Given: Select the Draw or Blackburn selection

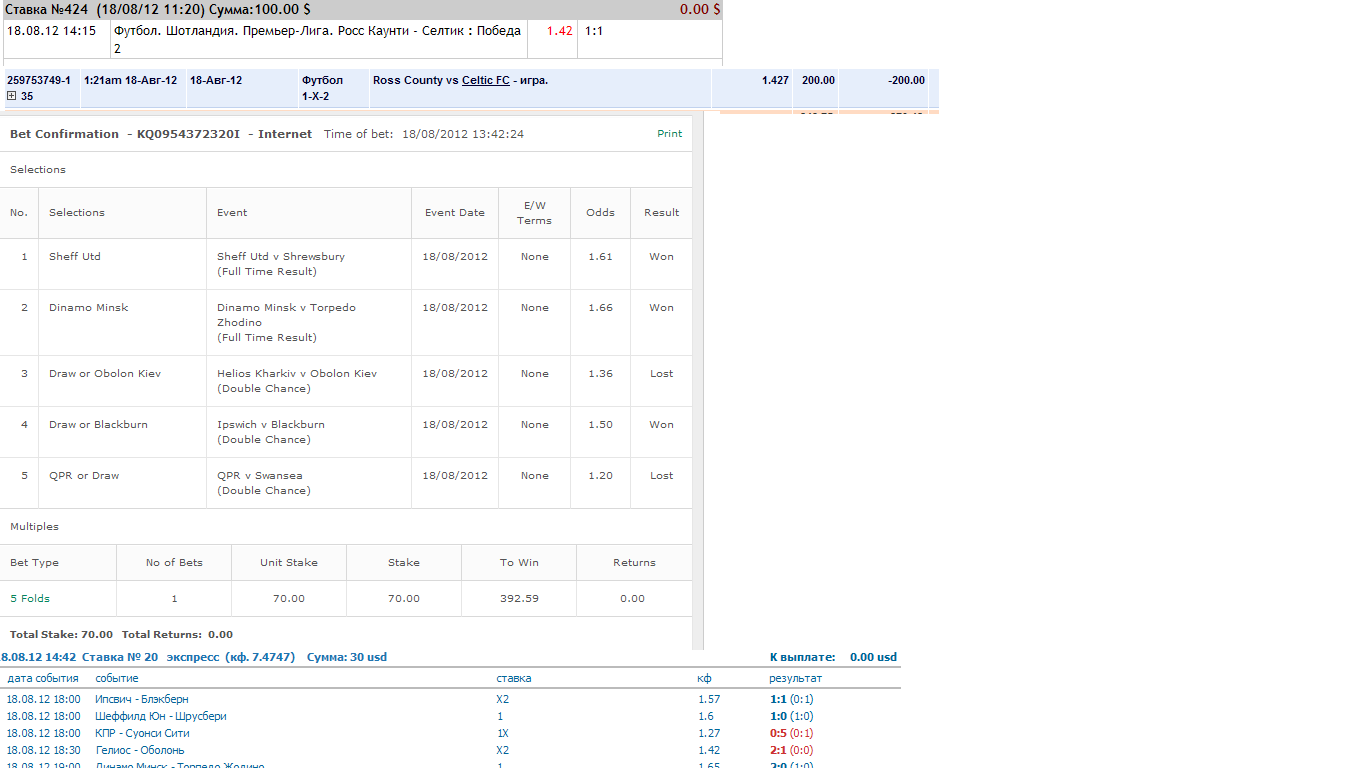Looking at the screenshot, I should click(x=98, y=425).
